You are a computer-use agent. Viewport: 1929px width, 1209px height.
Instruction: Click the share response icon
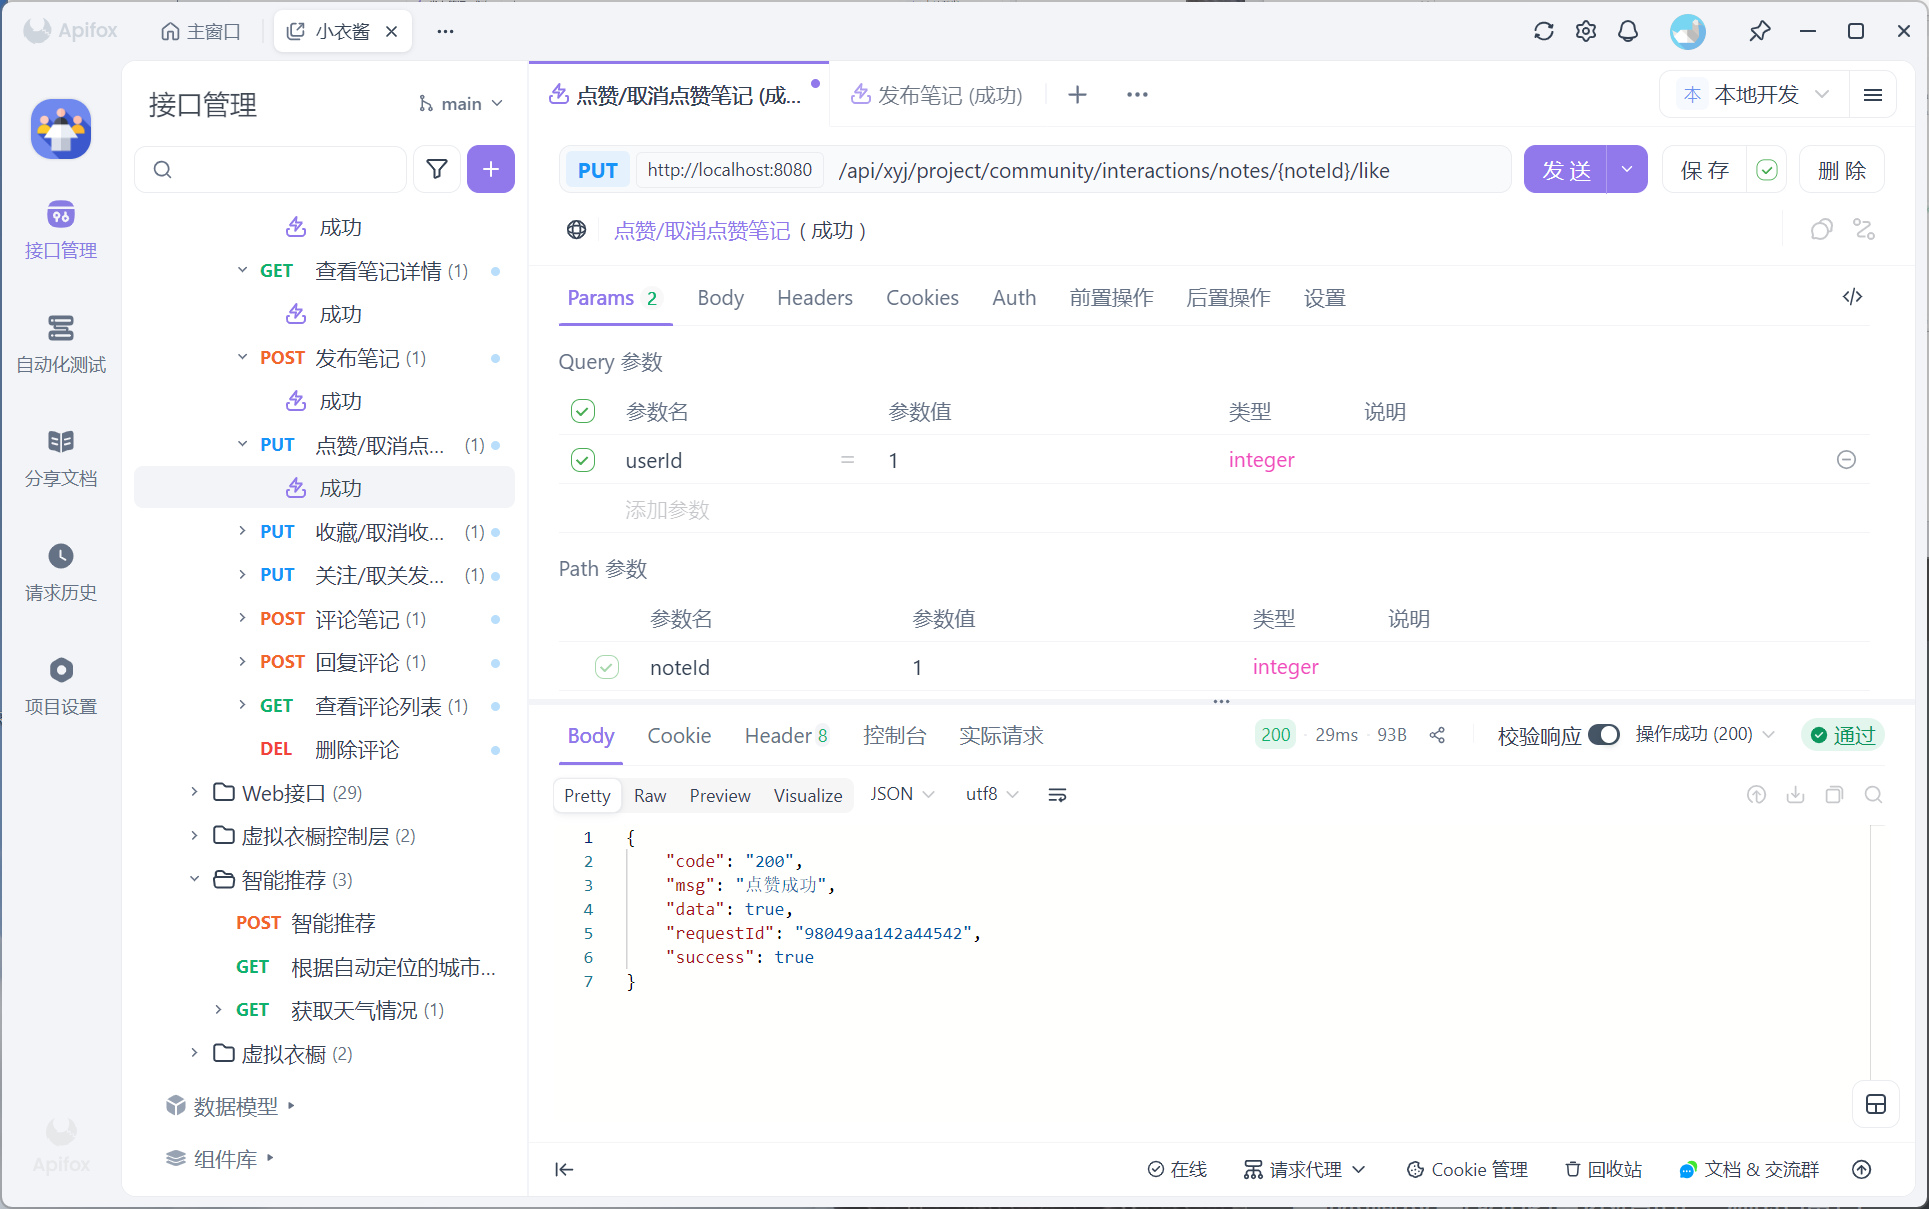click(x=1437, y=735)
